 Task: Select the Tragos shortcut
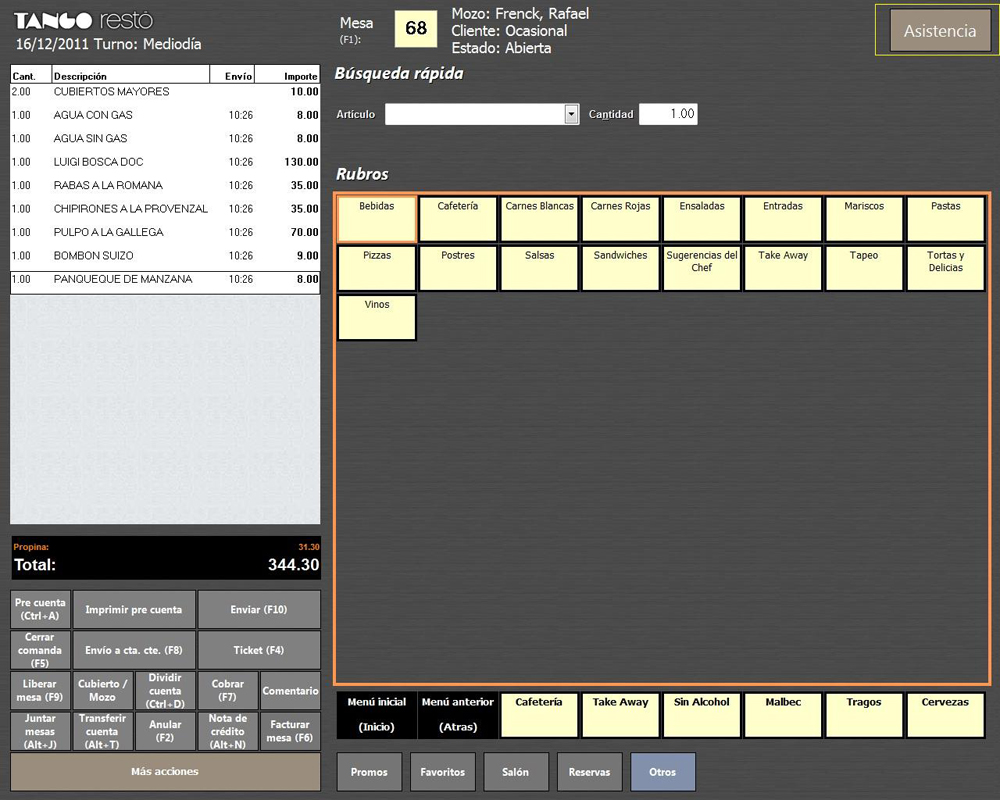[864, 715]
